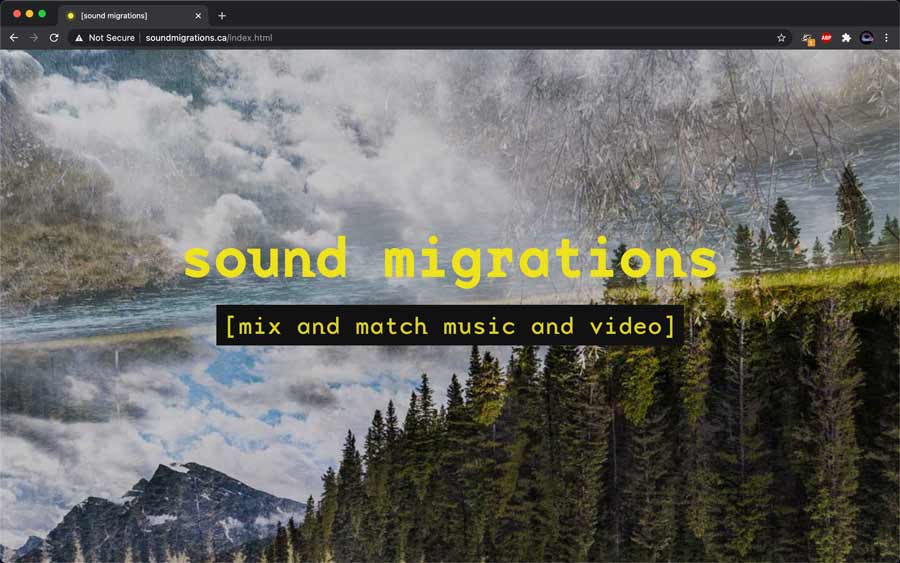
Task: Click [mix and match music and video] link
Action: pos(450,325)
